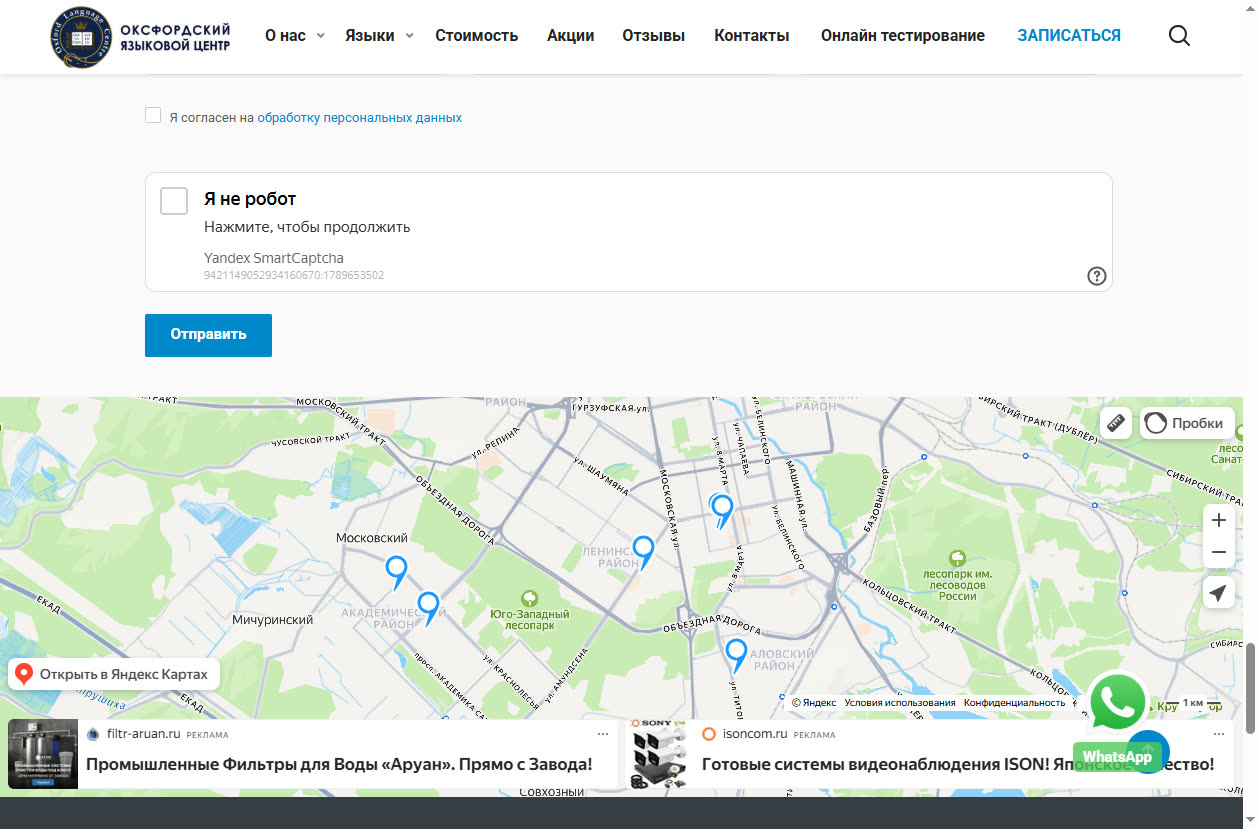This screenshot has width=1258, height=829.
Task: Click the Мичуринский label on the map
Action: pos(273,620)
